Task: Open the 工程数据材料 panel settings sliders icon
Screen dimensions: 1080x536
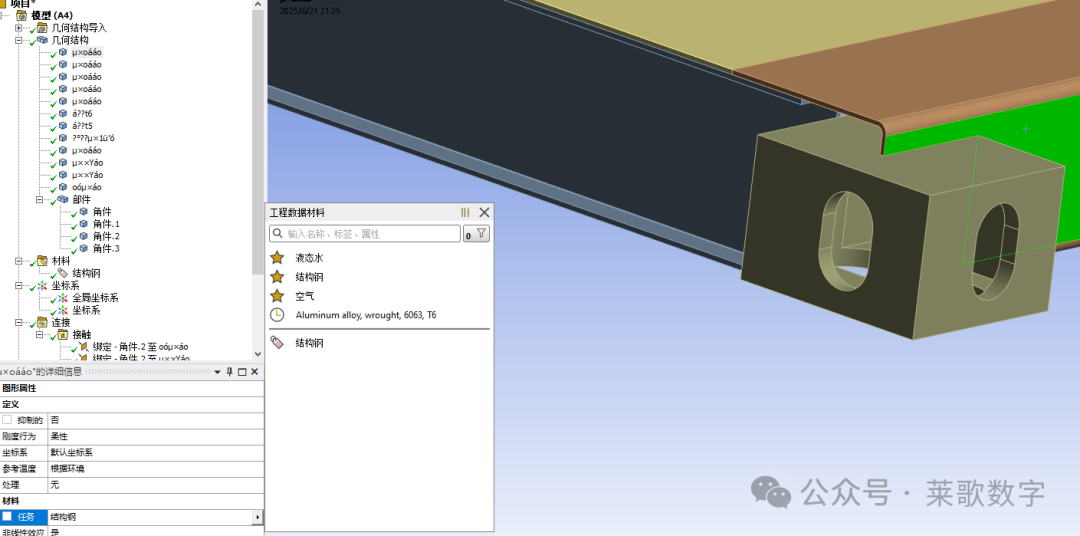Action: [465, 213]
